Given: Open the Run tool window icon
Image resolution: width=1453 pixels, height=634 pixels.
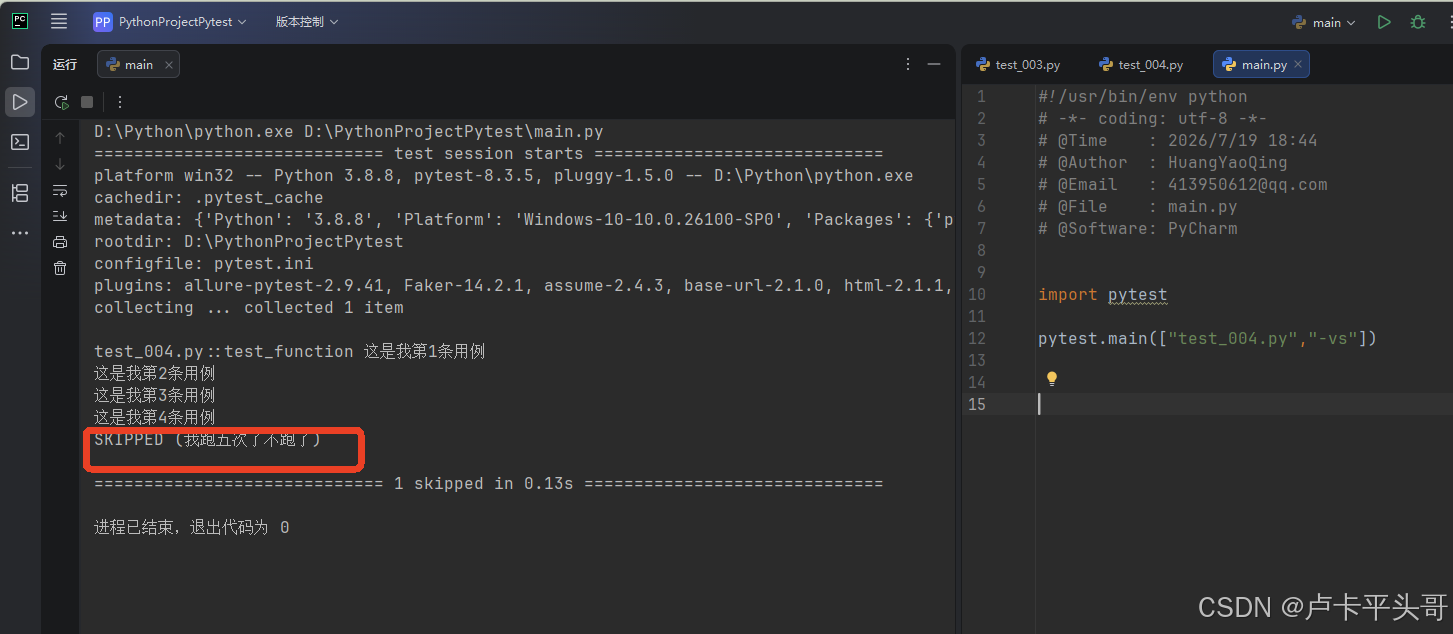Looking at the screenshot, I should coord(20,102).
